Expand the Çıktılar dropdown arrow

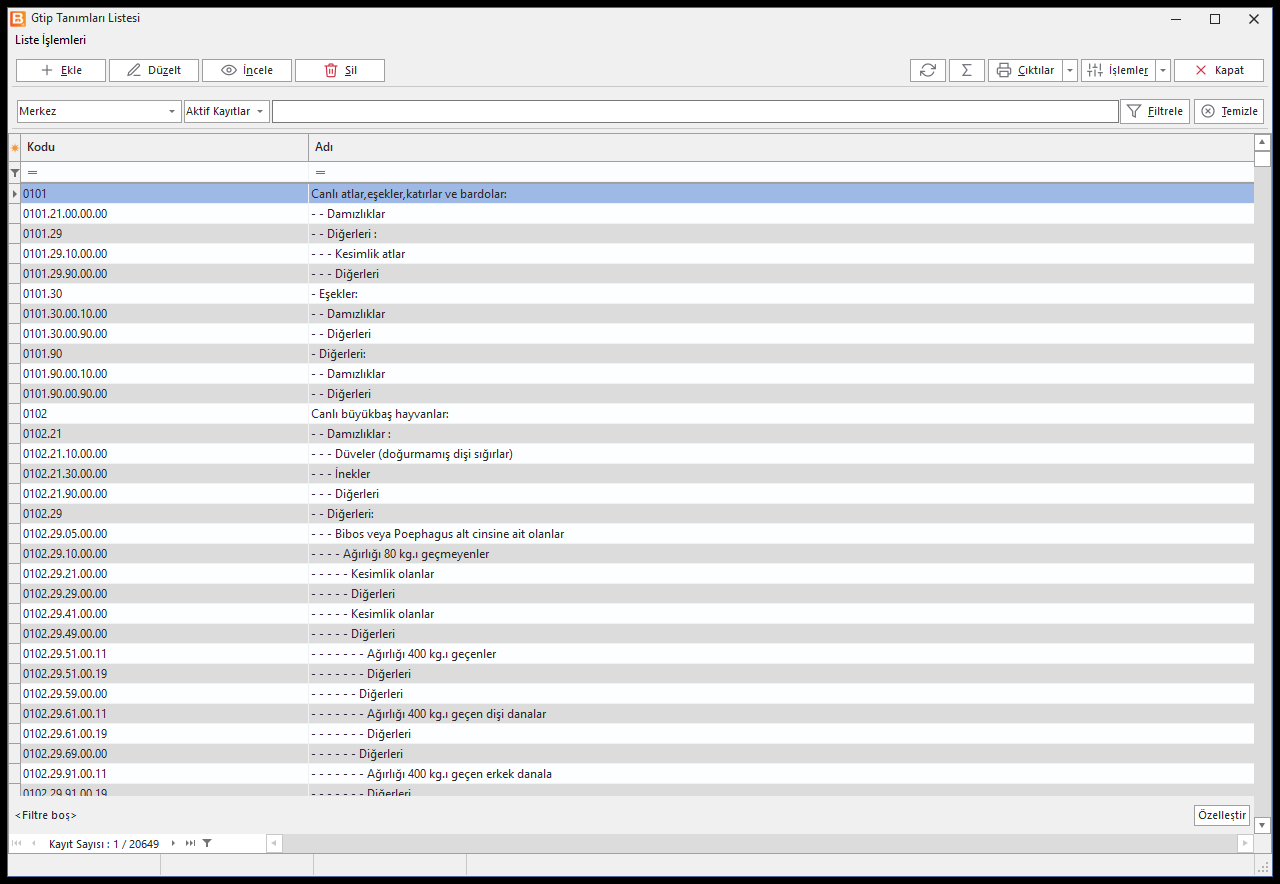(x=1070, y=70)
